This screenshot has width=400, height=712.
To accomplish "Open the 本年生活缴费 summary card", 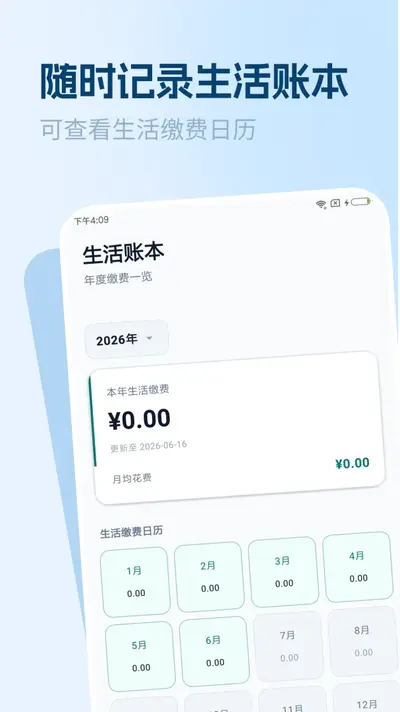I will 237,428.
